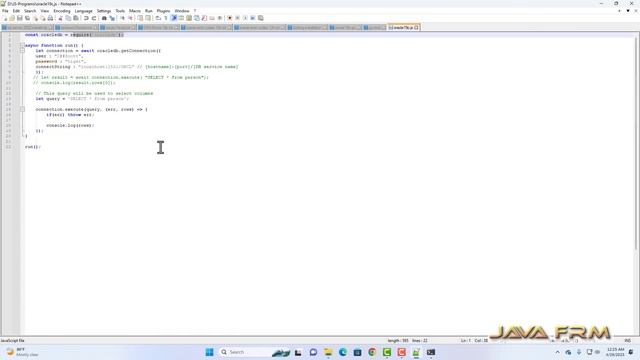Open the Find dialog via binoculars icon

pyautogui.click(x=104, y=18)
